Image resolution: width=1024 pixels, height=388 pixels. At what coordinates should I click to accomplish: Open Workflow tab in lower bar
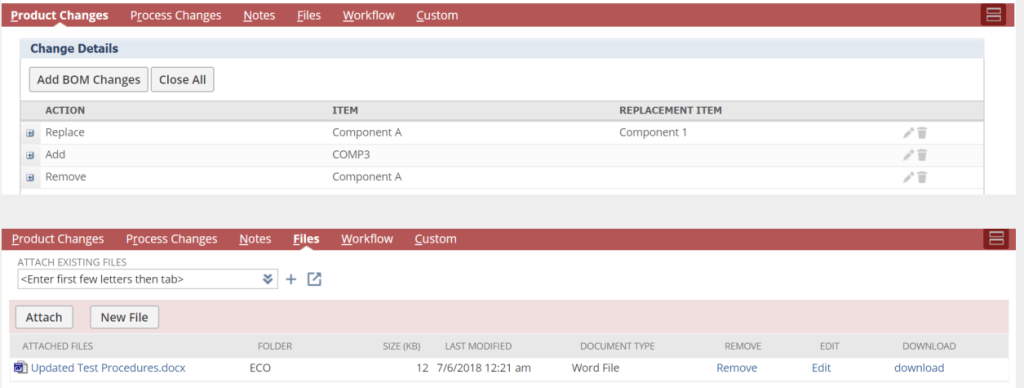pos(367,238)
